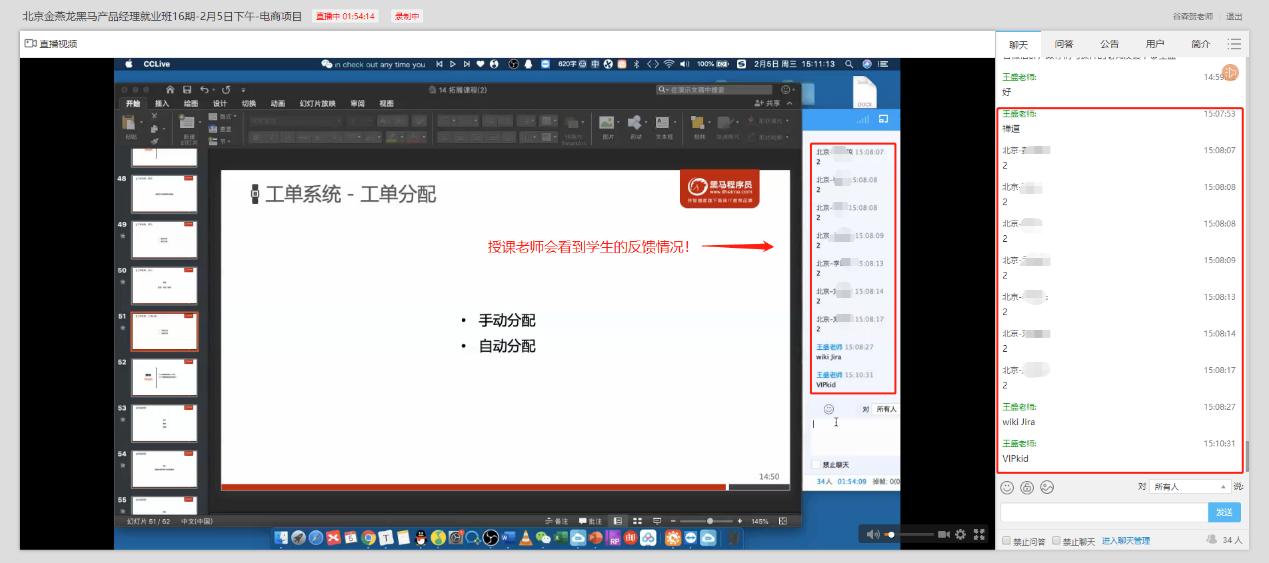Click fit-slide-to-window icon beside 145%
The image size is (1269, 563).
pos(783,521)
